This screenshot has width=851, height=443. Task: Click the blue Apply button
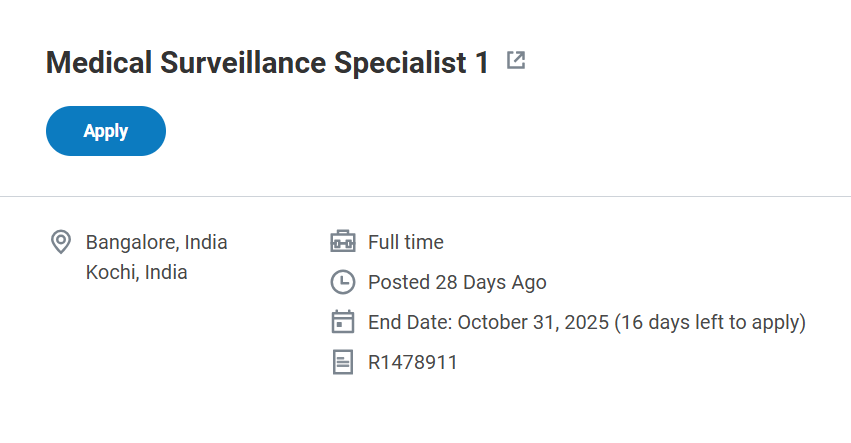(x=106, y=131)
